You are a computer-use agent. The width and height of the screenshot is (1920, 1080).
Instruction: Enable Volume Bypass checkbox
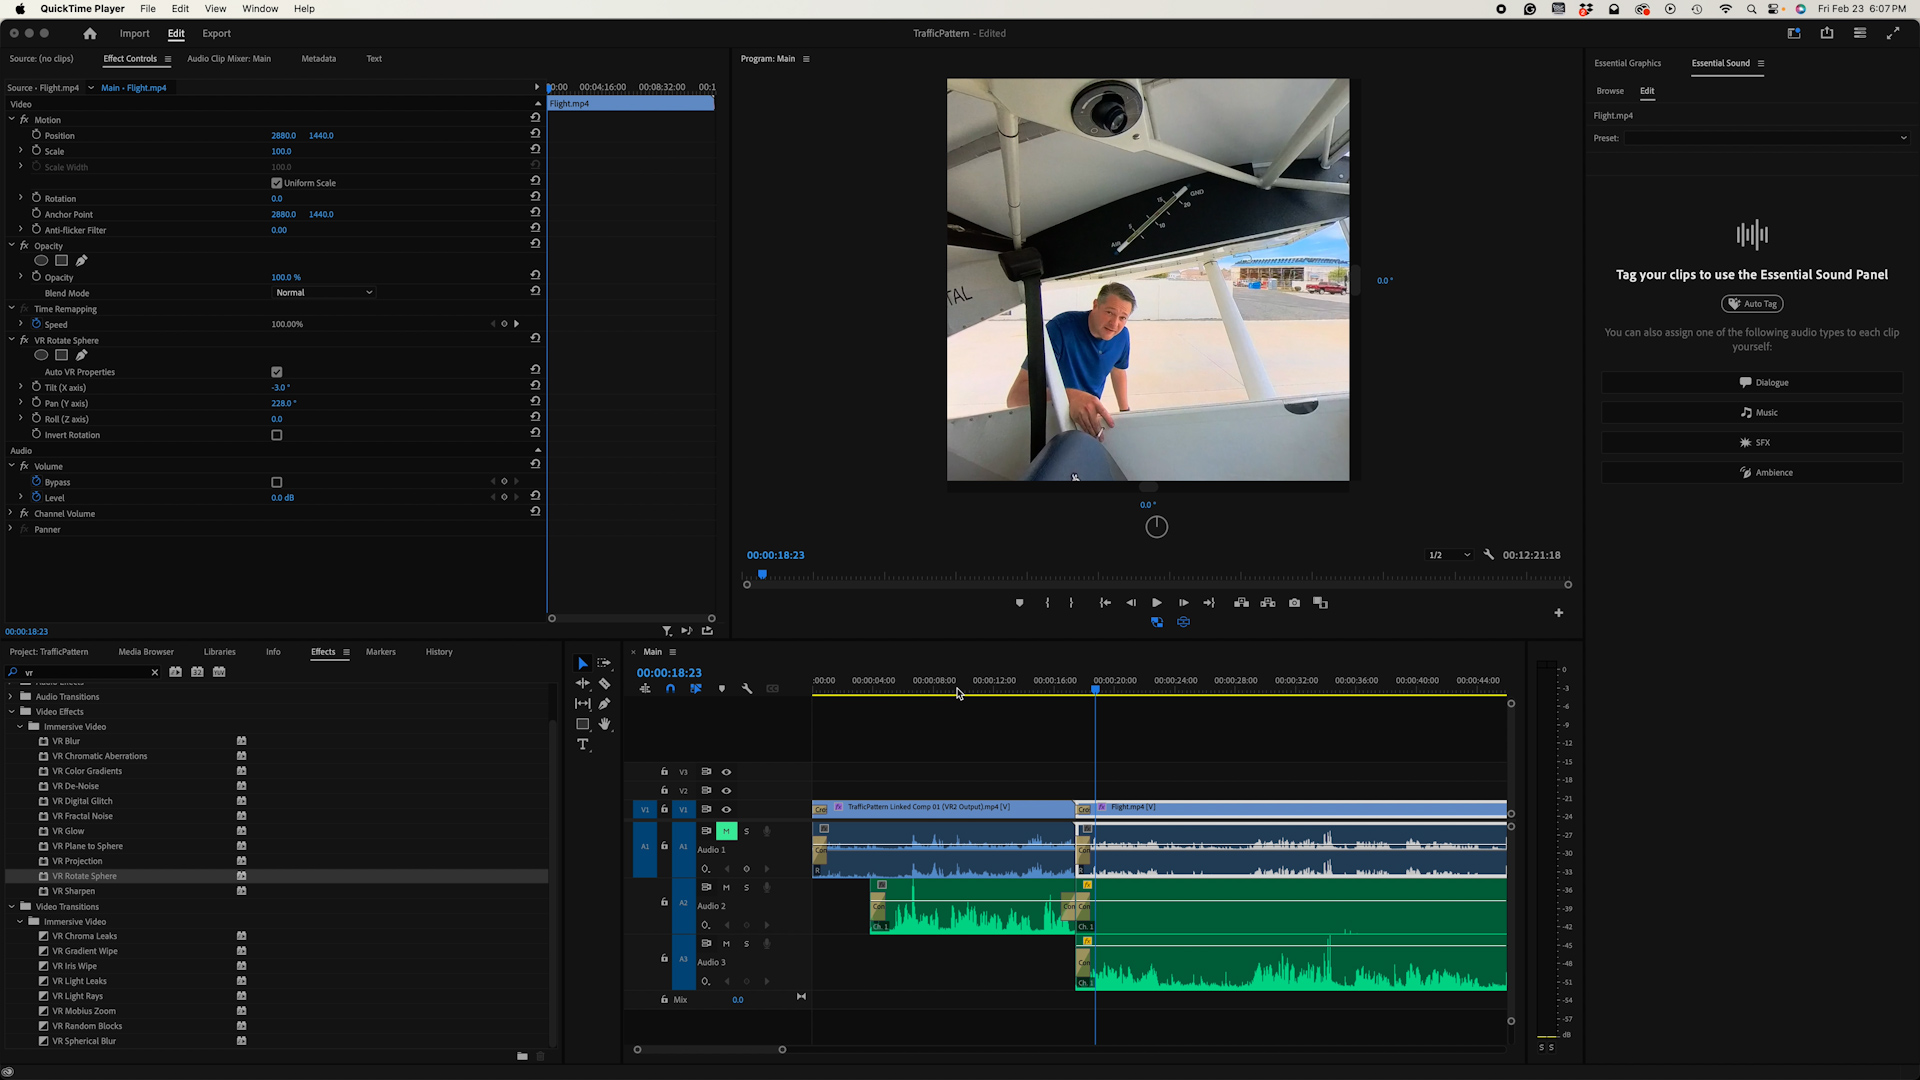pos(277,482)
